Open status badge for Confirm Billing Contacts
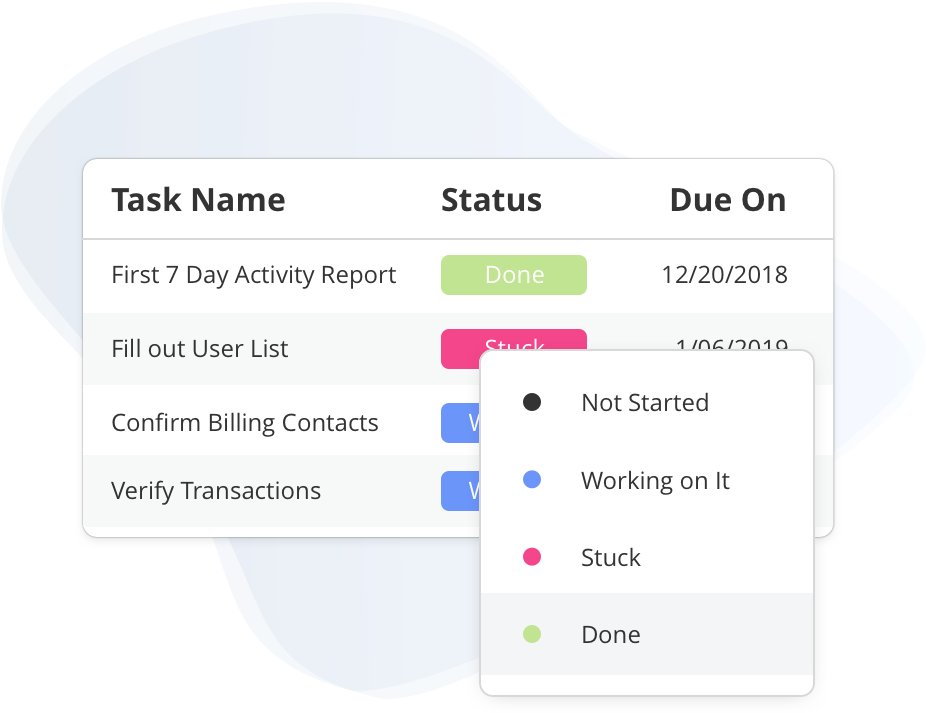 [460, 423]
